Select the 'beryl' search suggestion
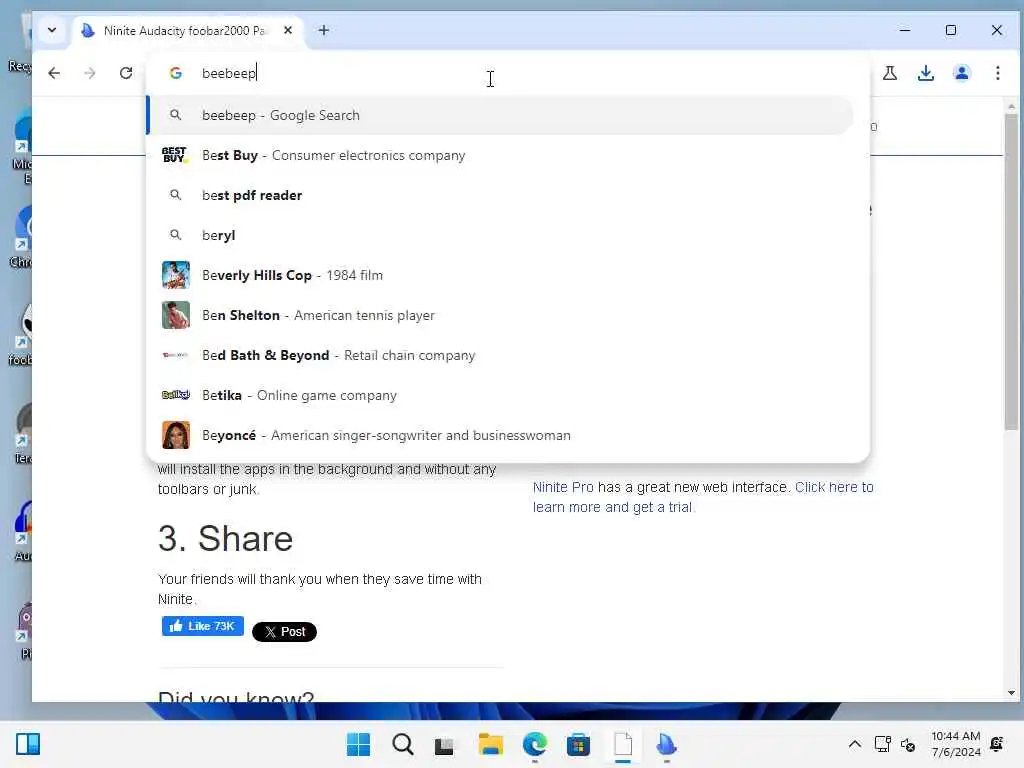Screen dimensions: 1024x768 (501, 235)
